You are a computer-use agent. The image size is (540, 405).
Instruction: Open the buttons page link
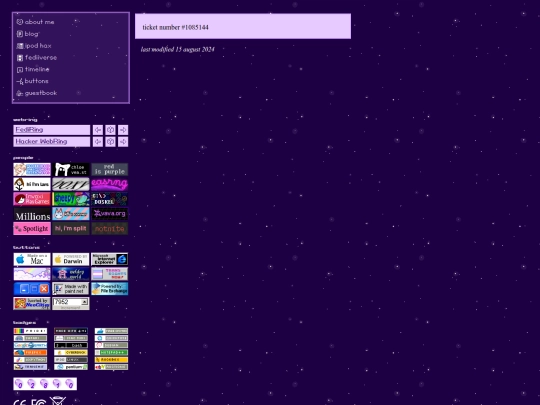click(x=32, y=81)
